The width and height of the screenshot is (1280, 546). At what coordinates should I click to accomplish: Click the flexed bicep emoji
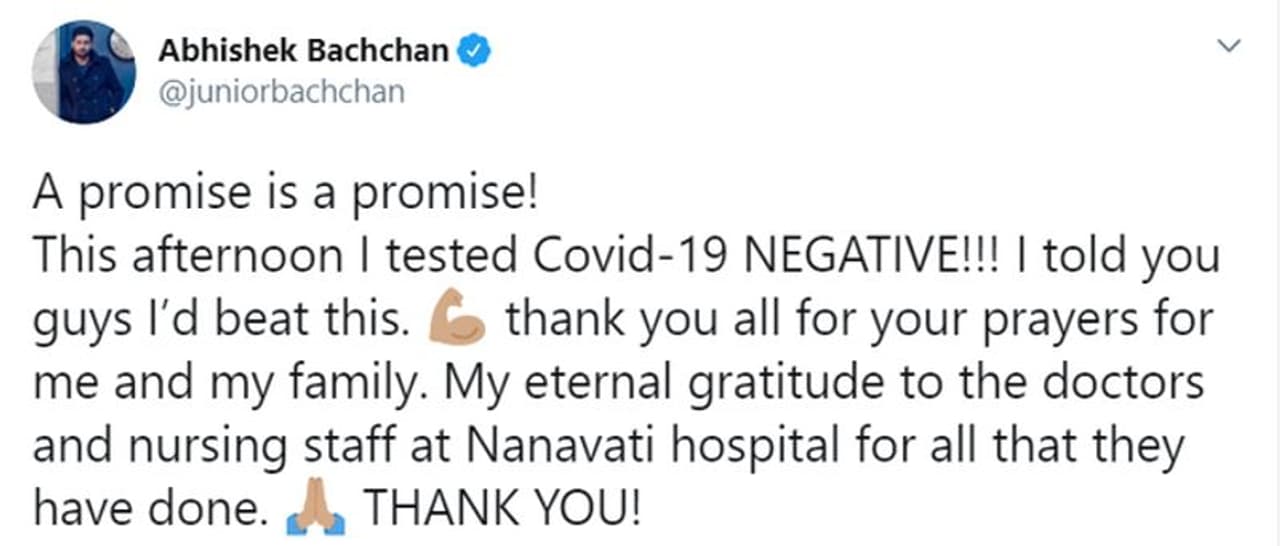[457, 322]
